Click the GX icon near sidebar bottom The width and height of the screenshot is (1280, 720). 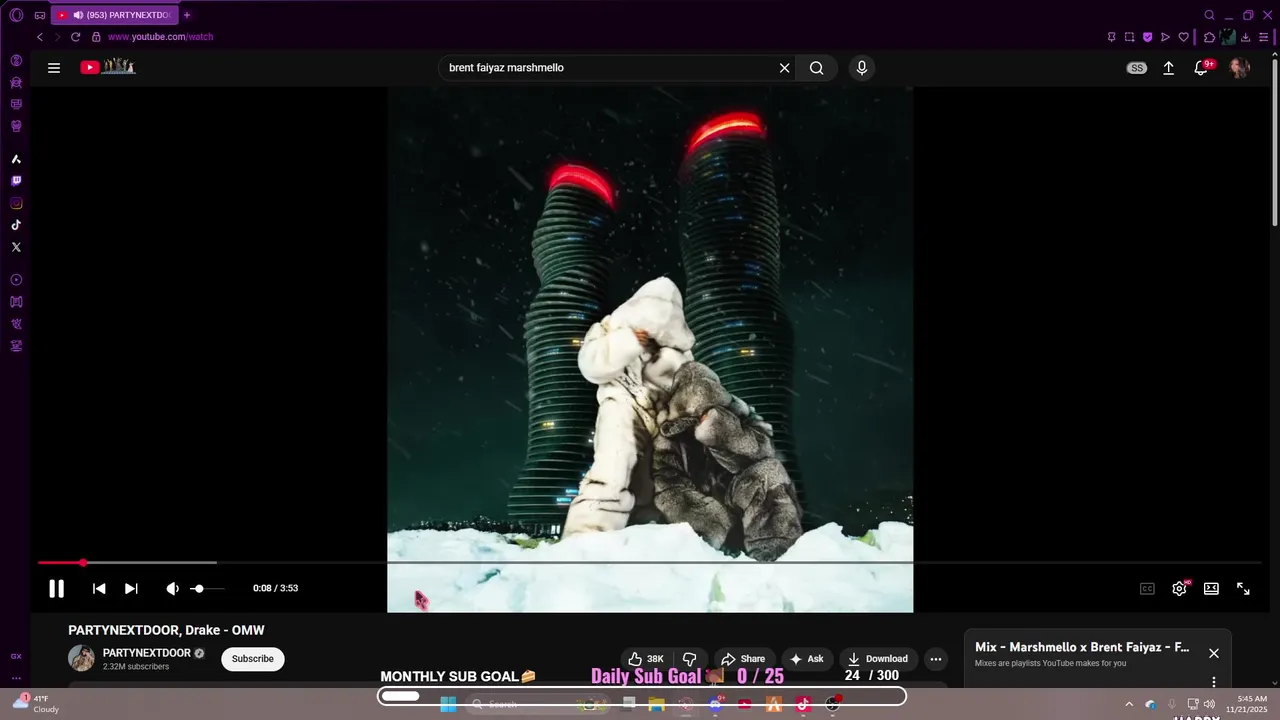coord(16,657)
